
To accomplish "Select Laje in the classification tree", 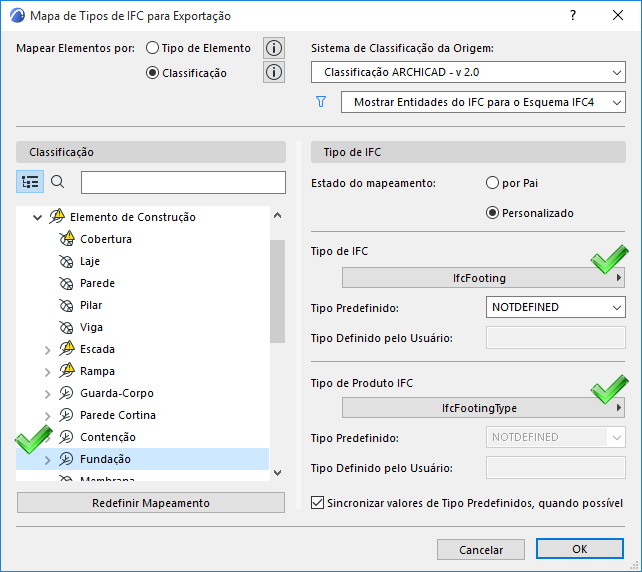I will [90, 261].
